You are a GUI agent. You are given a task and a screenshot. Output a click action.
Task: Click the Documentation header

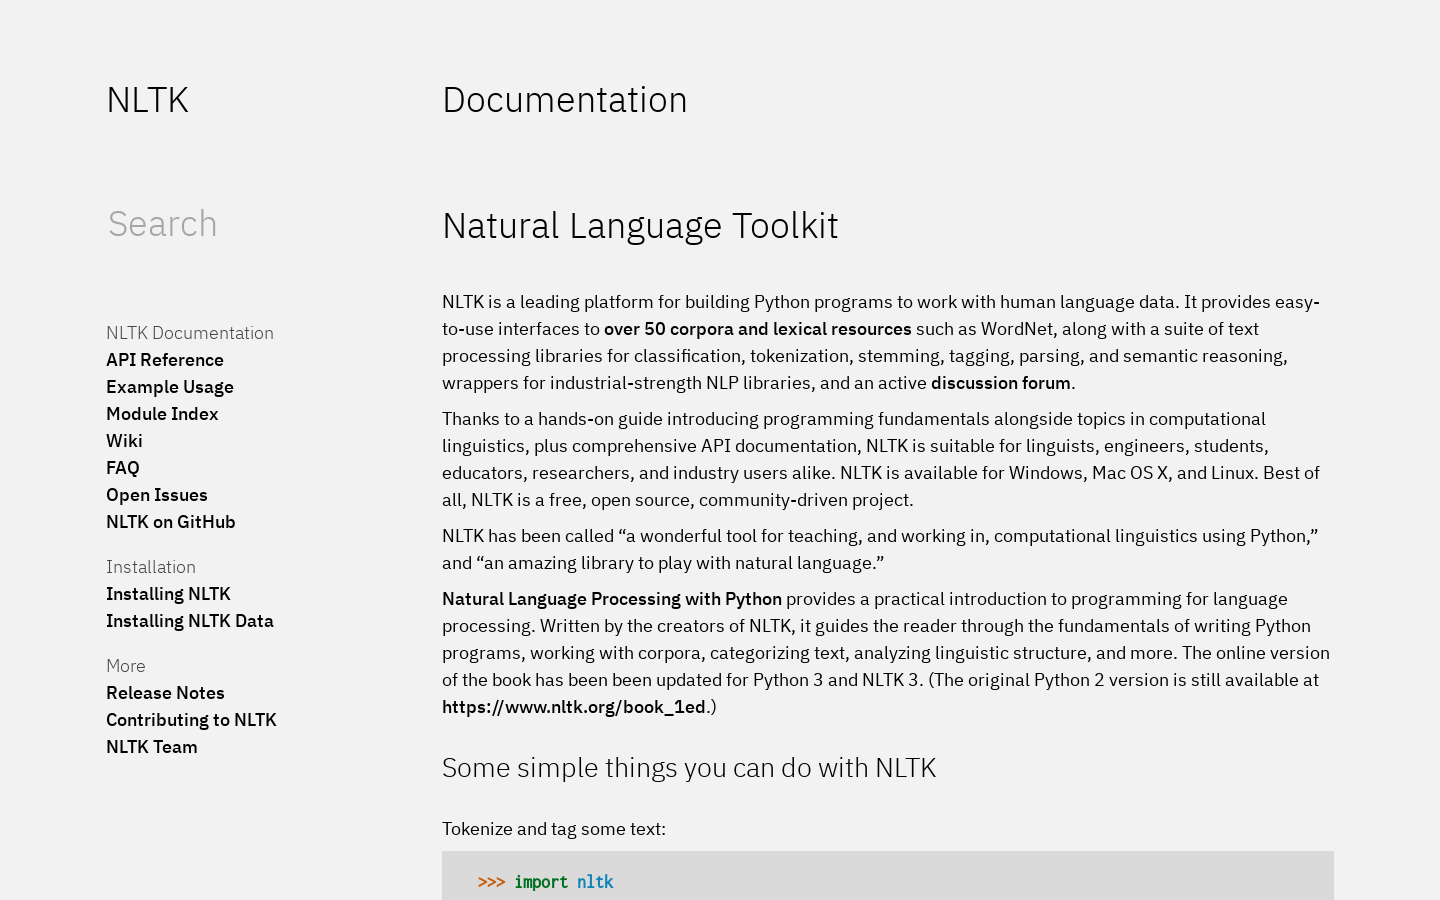[565, 100]
